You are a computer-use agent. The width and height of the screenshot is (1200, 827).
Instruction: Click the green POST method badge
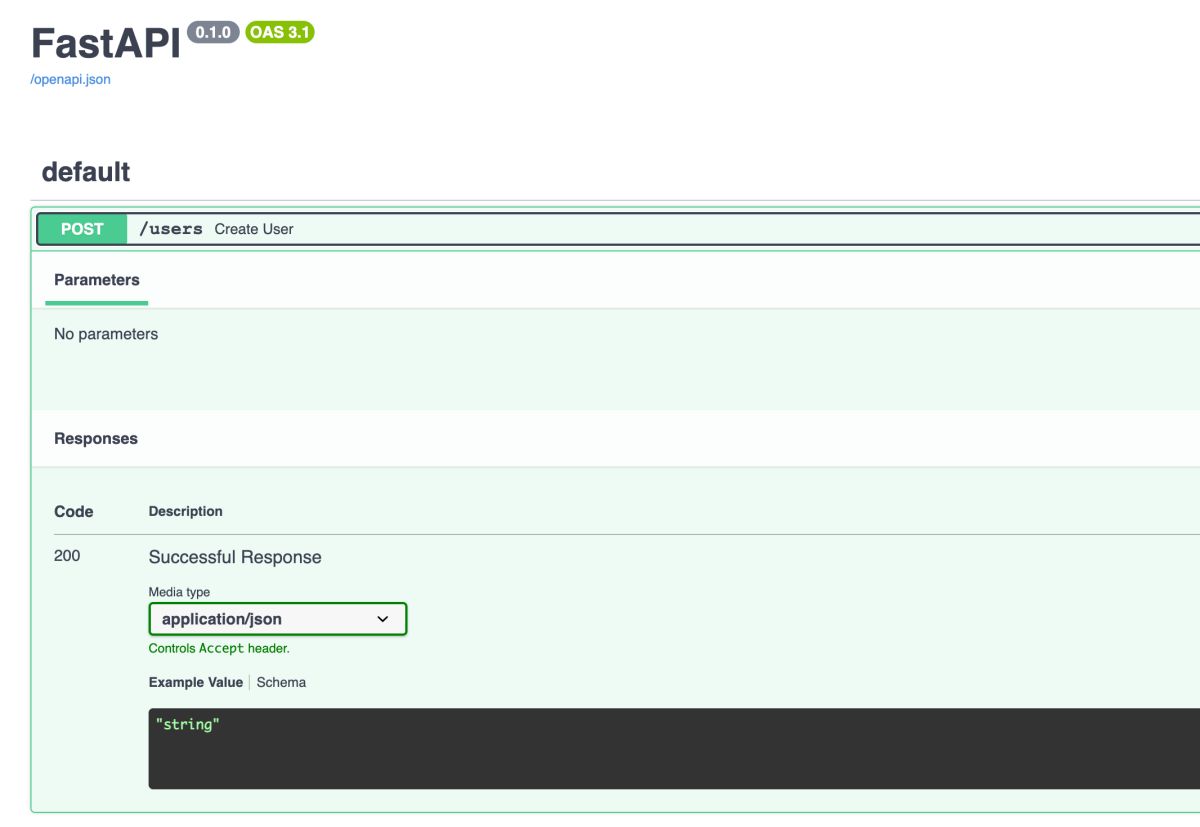(x=82, y=229)
